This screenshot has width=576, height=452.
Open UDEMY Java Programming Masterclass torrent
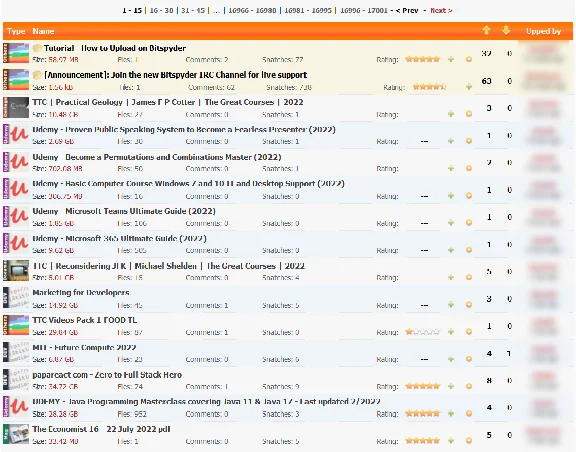tap(206, 402)
